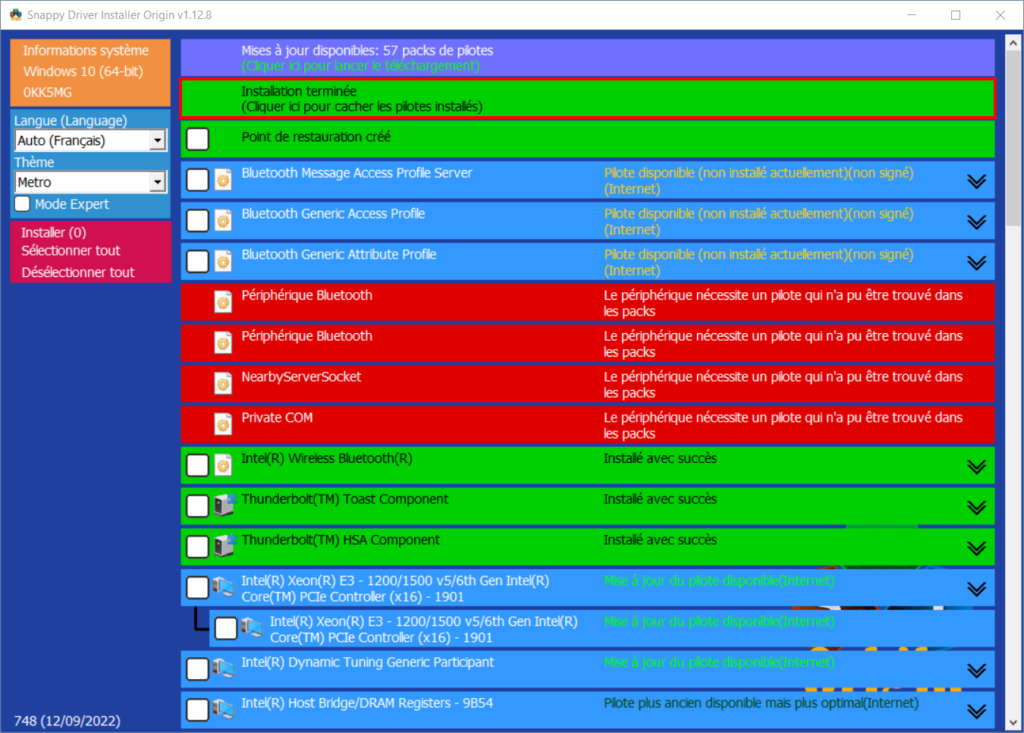Screen dimensions: 1024x733
Task: Click the Thunderbolt(TM) HSA Component icon
Action: 225,546
